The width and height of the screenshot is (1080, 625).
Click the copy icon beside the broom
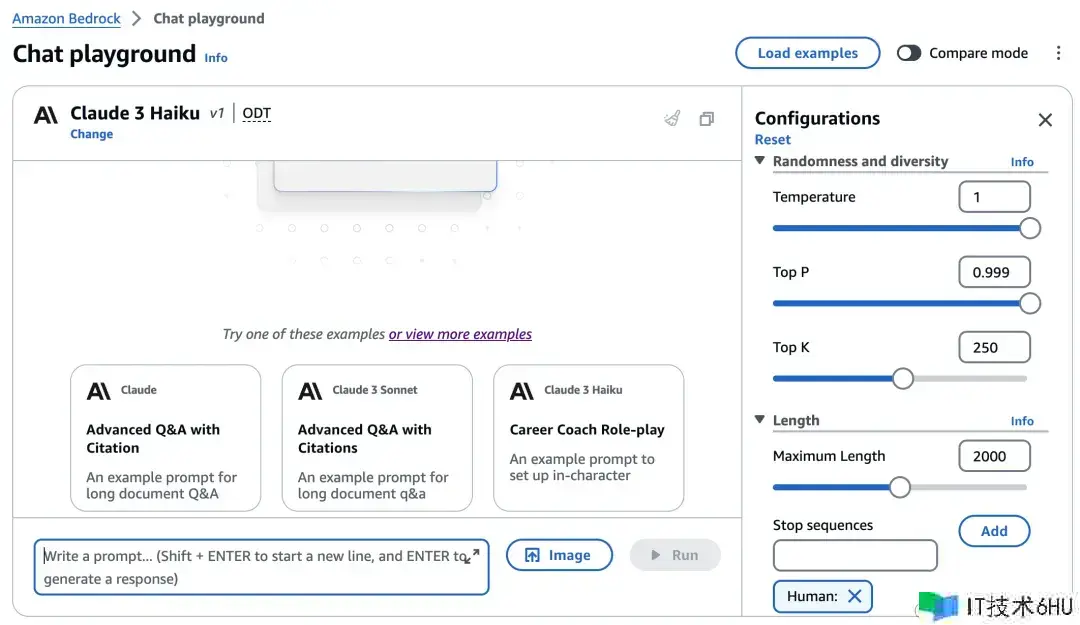706,119
